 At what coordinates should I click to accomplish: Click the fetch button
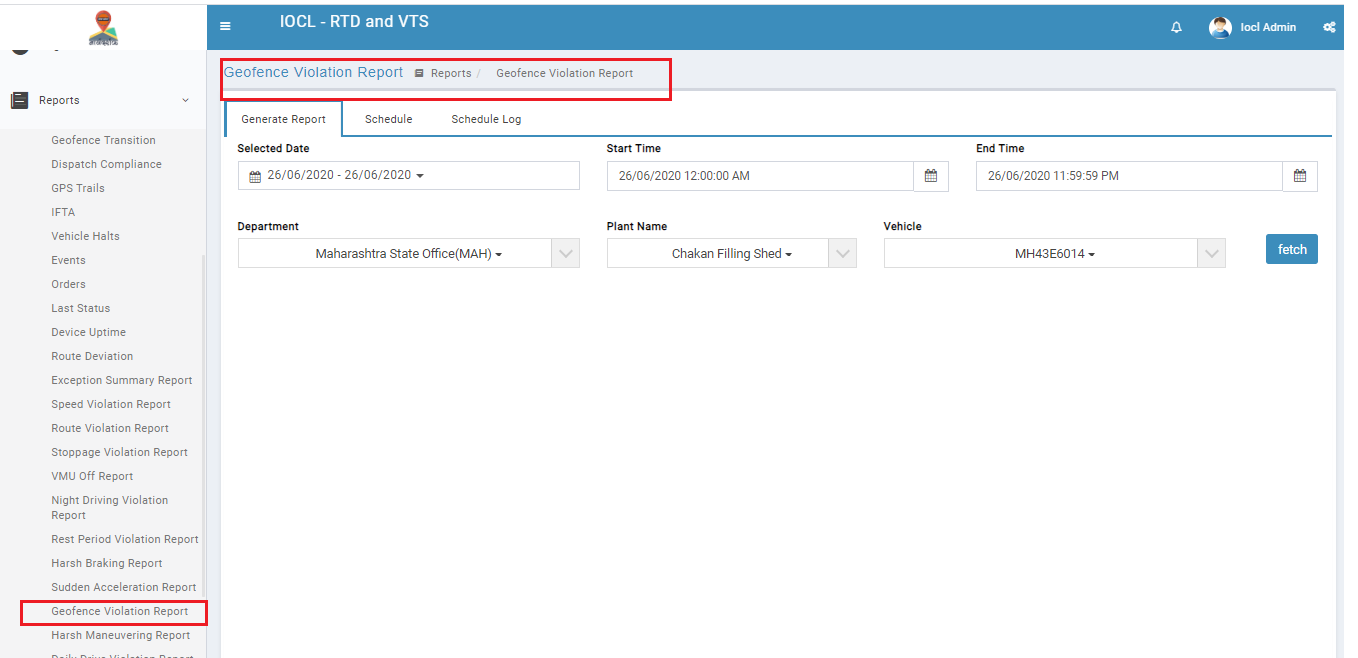click(1292, 249)
